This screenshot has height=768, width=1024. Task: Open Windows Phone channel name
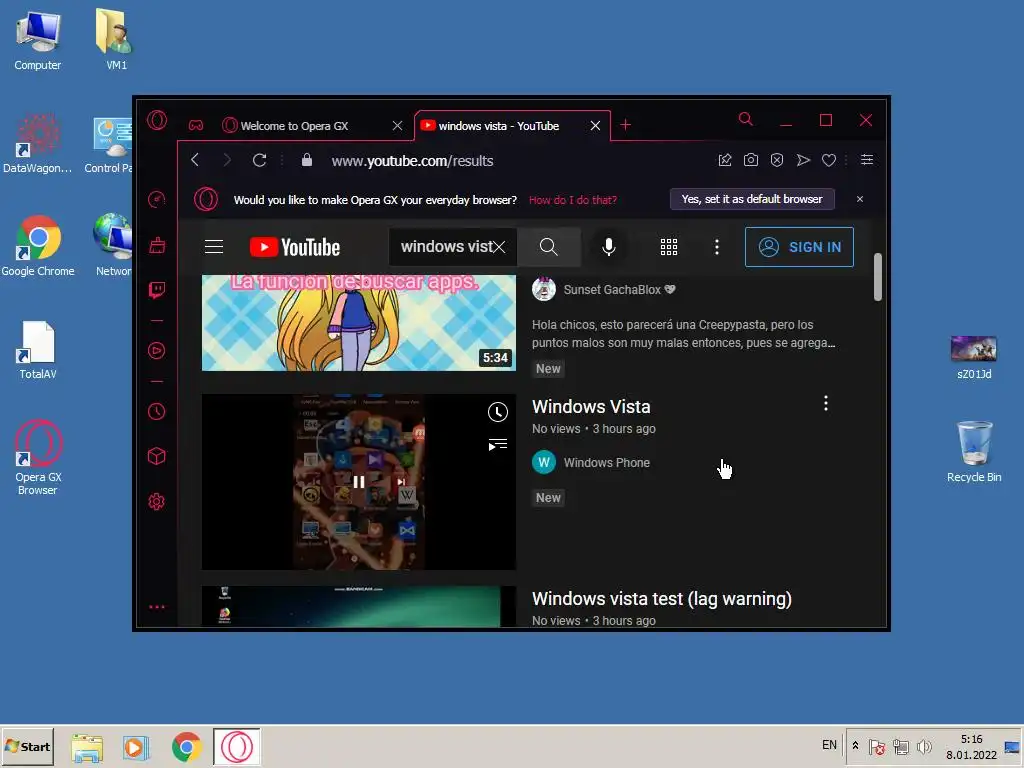[x=607, y=462]
